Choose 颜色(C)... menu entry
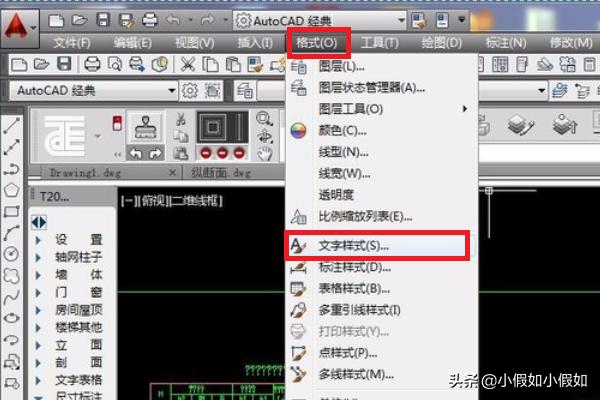The height and width of the screenshot is (400, 600). 382,131
